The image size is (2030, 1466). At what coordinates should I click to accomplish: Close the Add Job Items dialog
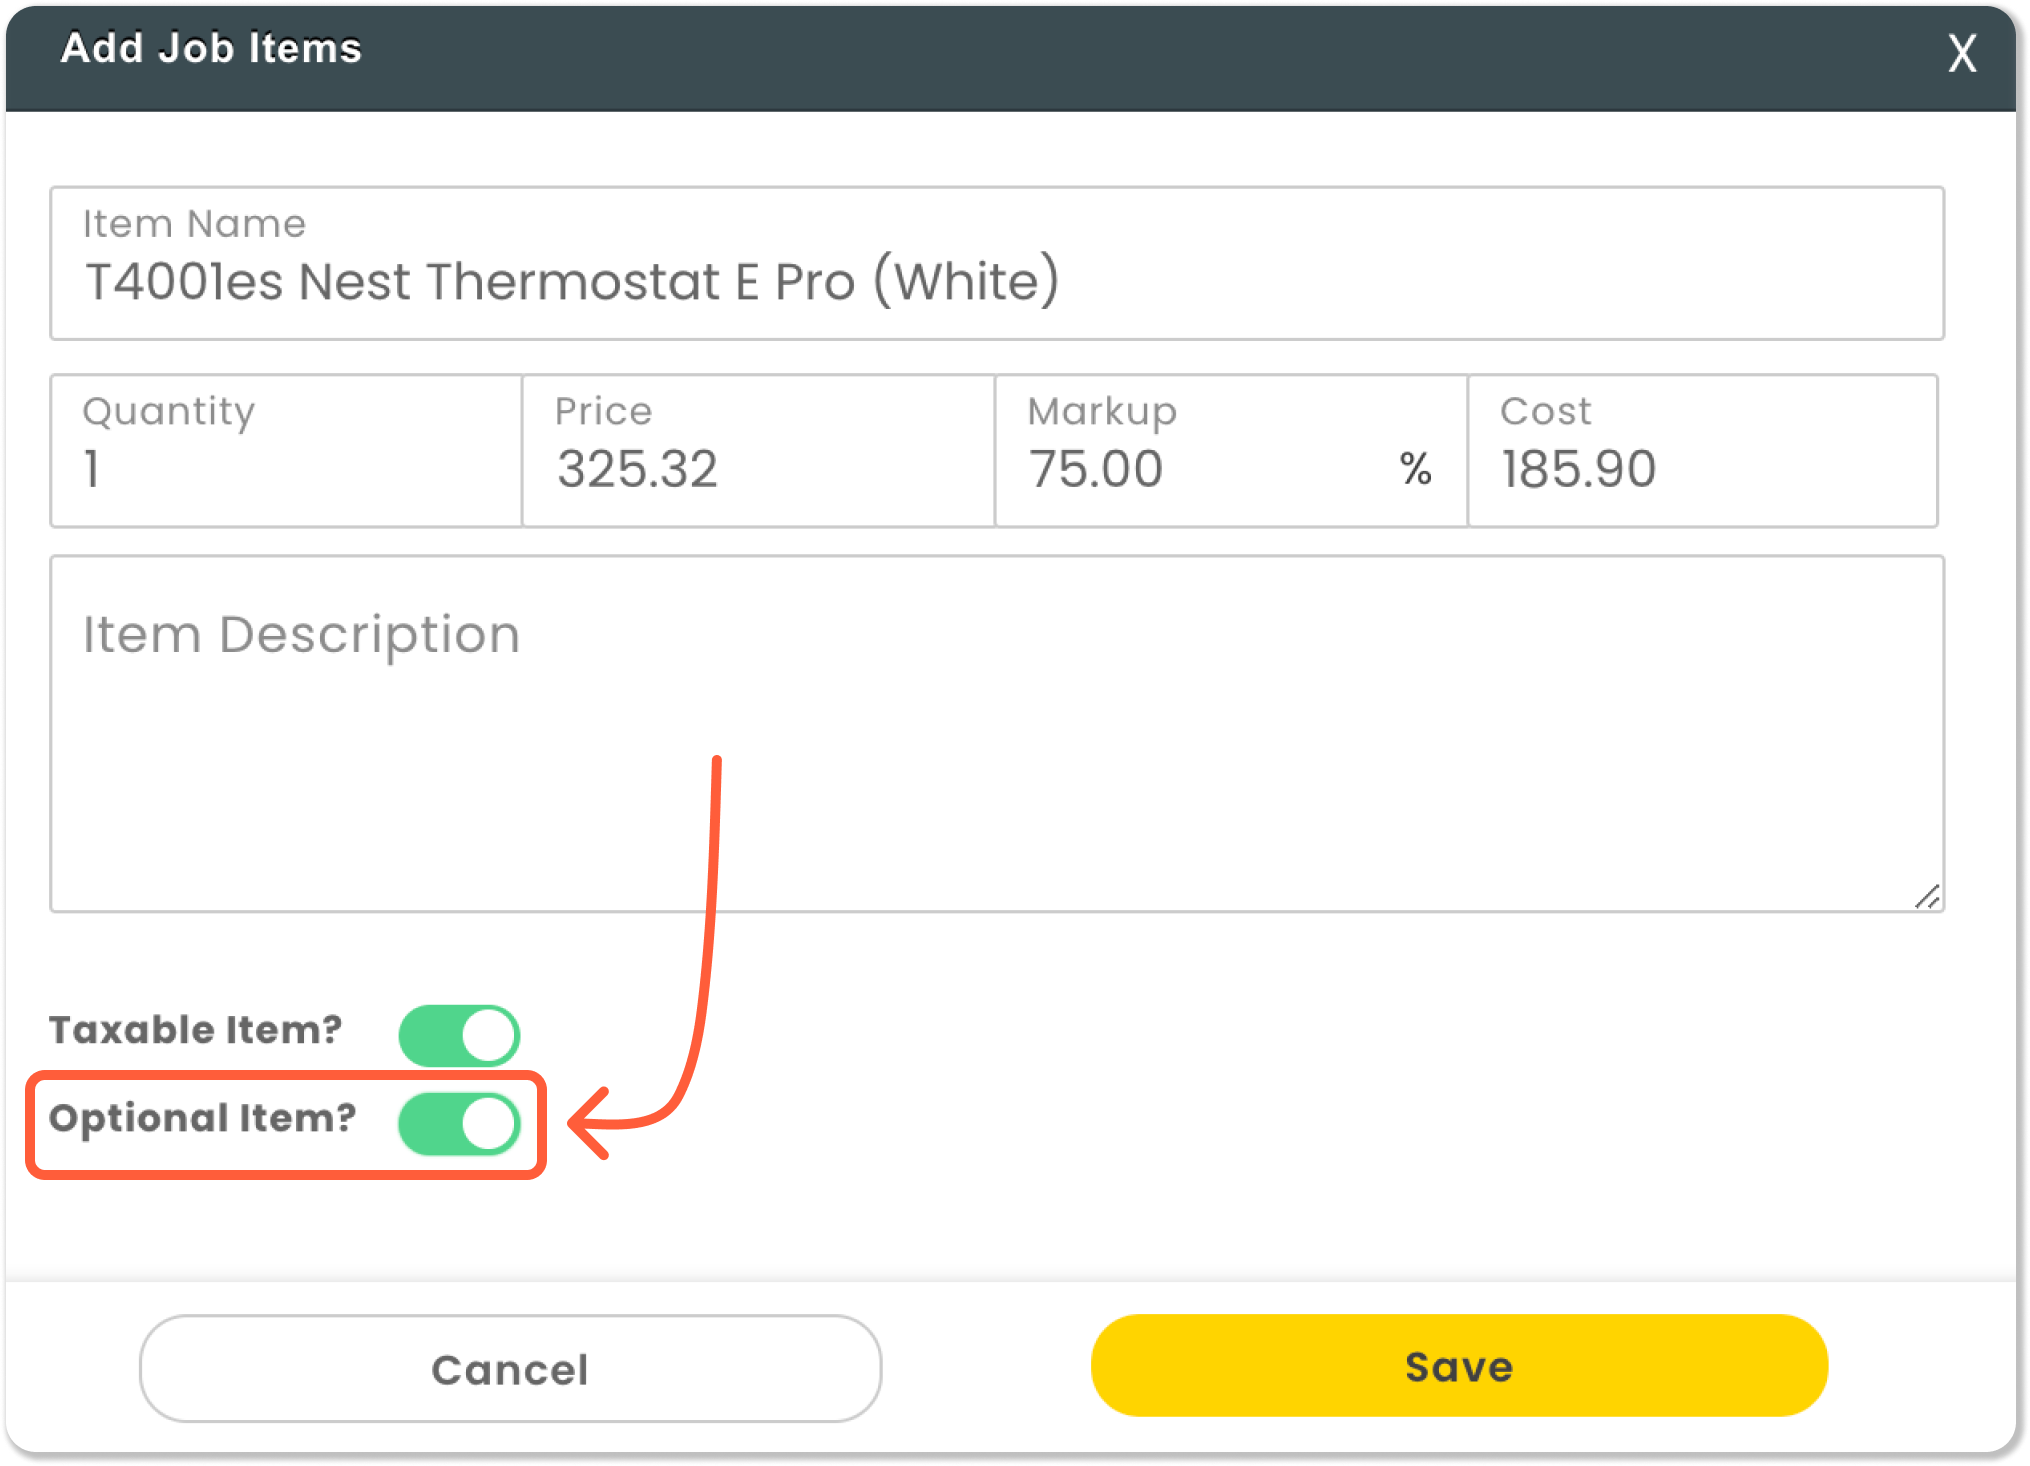pyautogui.click(x=1960, y=55)
